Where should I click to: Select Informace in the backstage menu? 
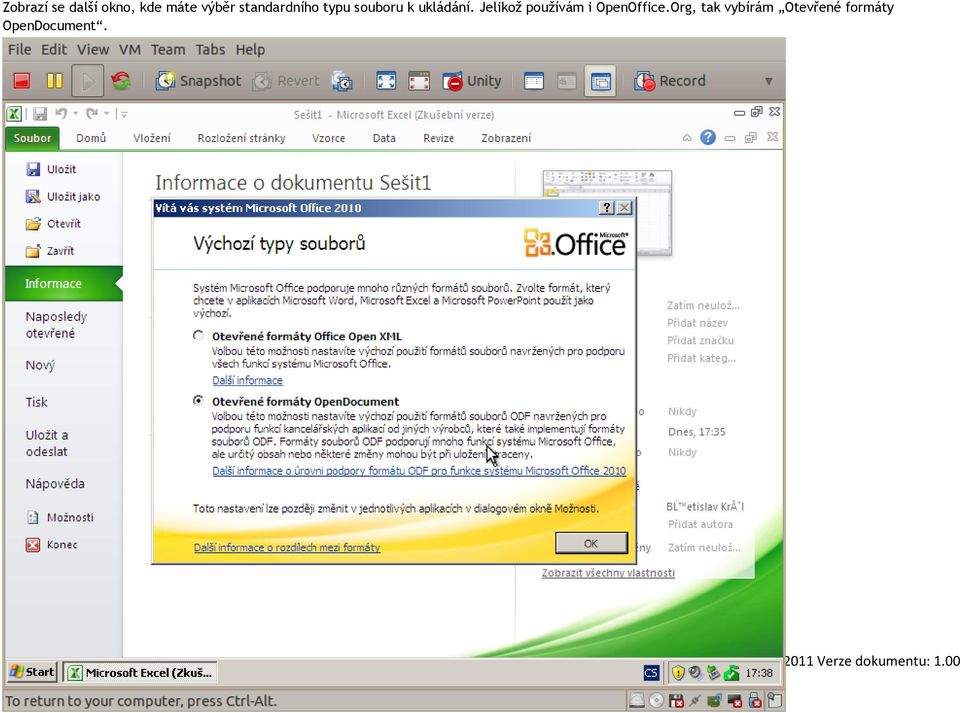[x=64, y=283]
